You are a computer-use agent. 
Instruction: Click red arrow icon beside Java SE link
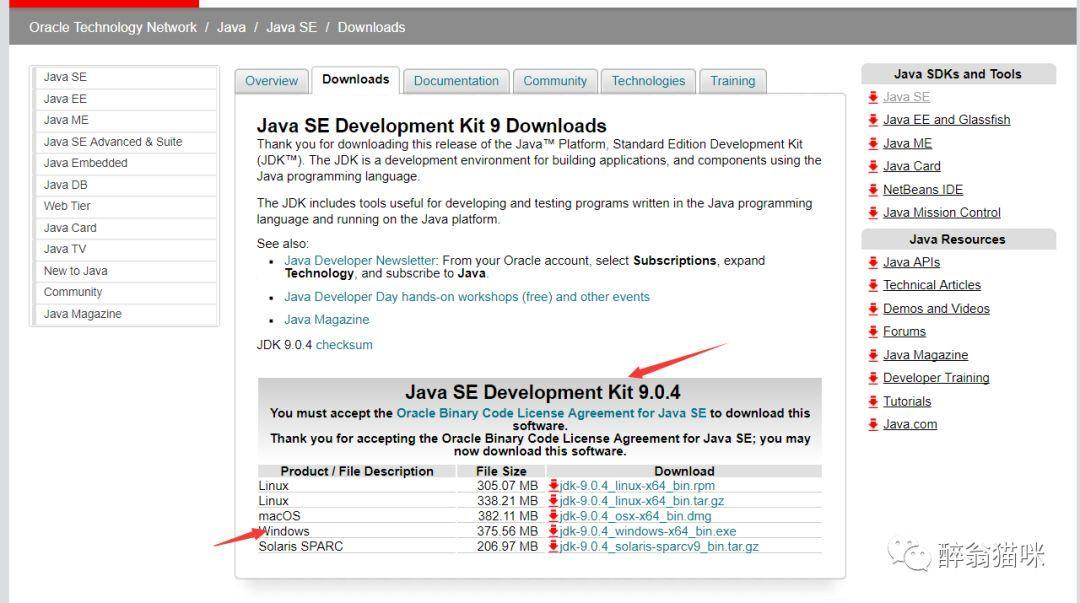873,97
